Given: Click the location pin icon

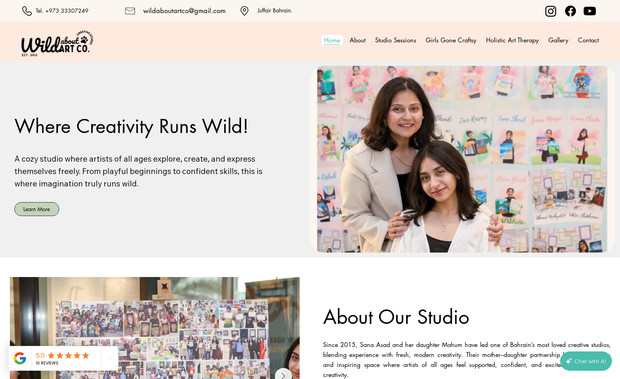Looking at the screenshot, I should click(244, 11).
